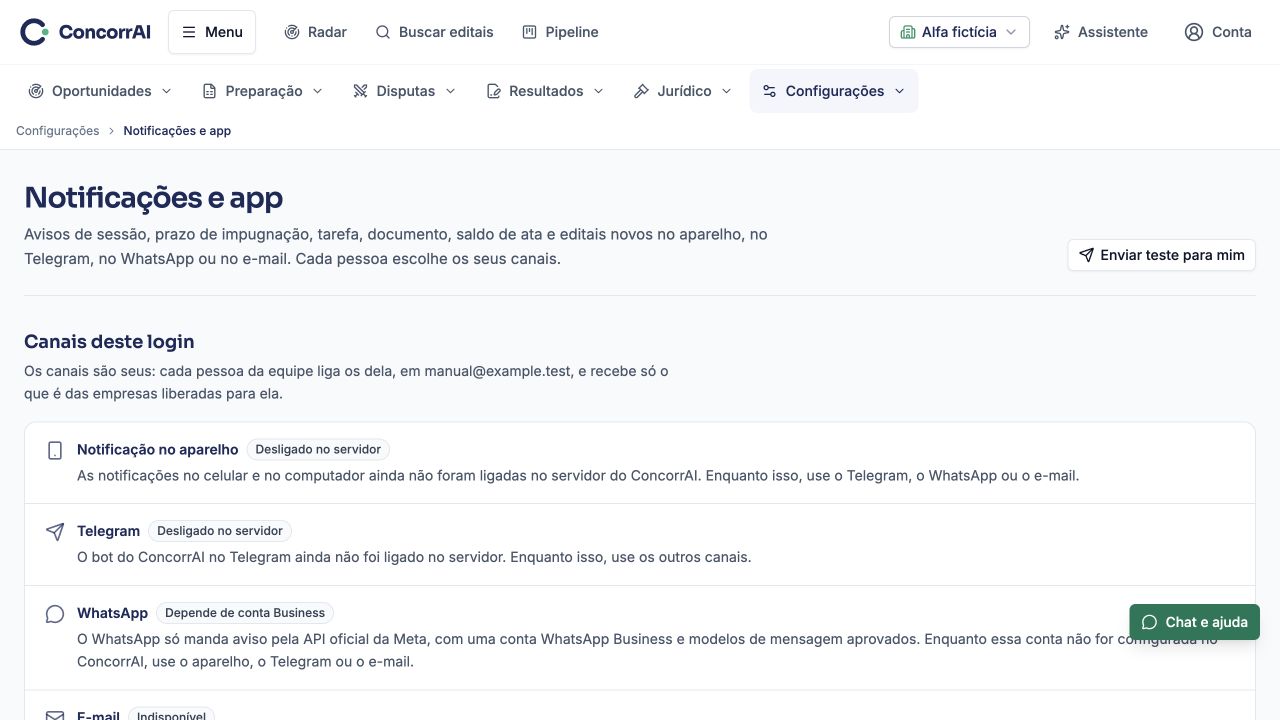Click the "WhatsApp" channel title
Screen dimensions: 1280x720
112,613
